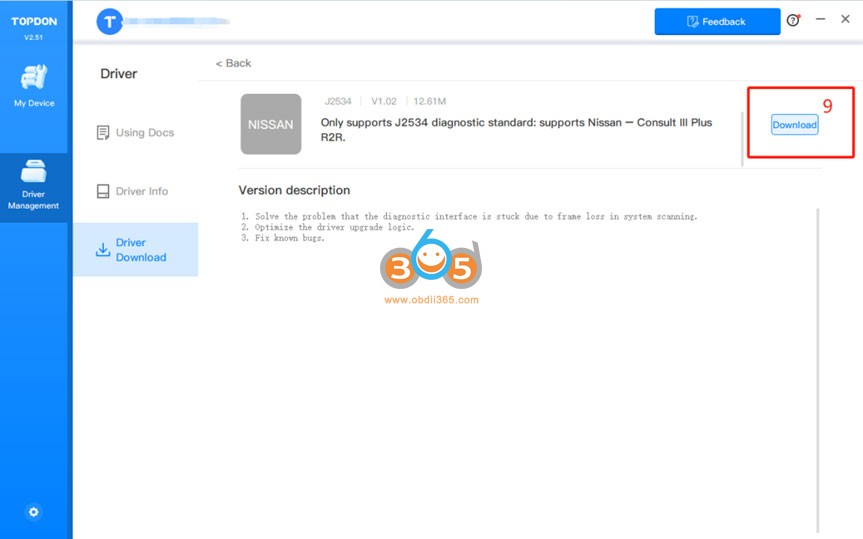Click the 12.61M file size text

click(430, 101)
